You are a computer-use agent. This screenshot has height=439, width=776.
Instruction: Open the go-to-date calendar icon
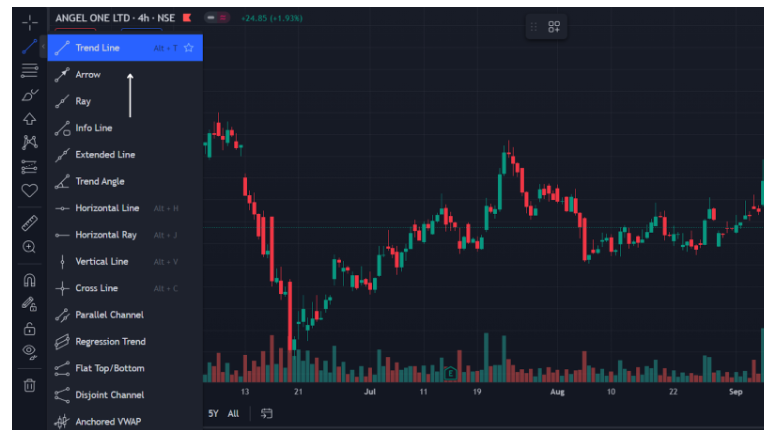click(x=267, y=413)
